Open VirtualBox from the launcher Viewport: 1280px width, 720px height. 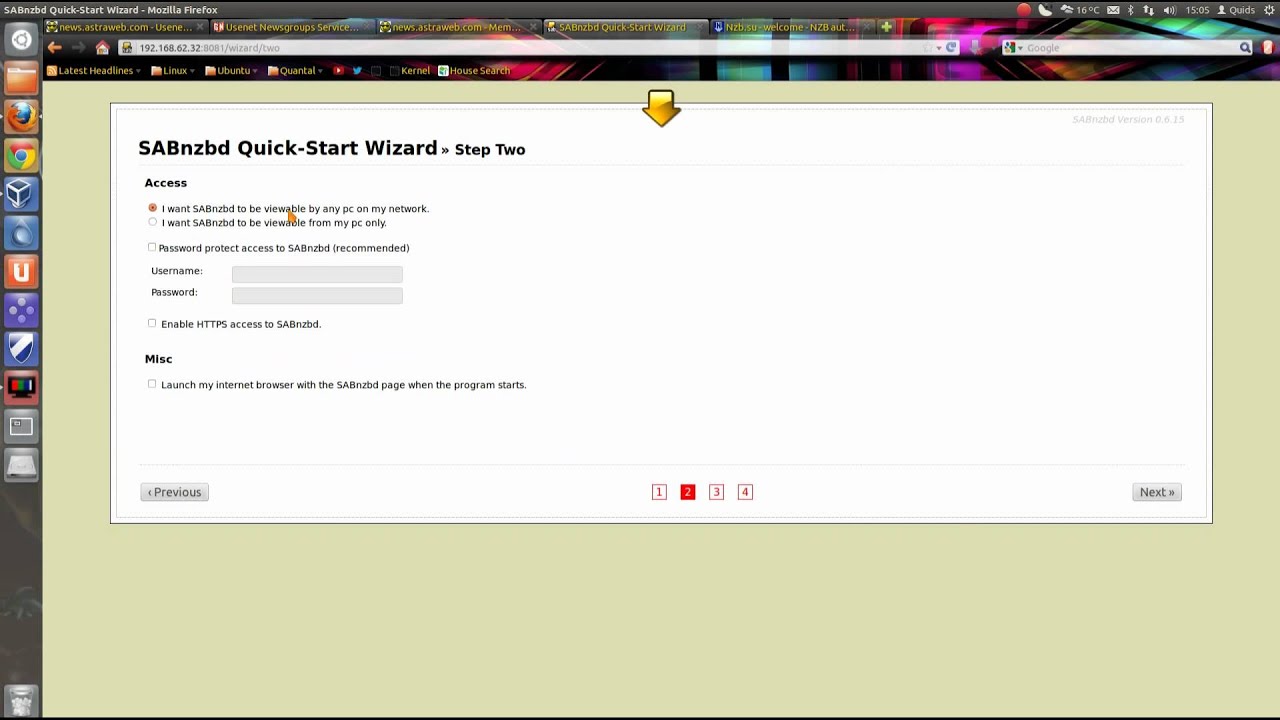(21, 194)
